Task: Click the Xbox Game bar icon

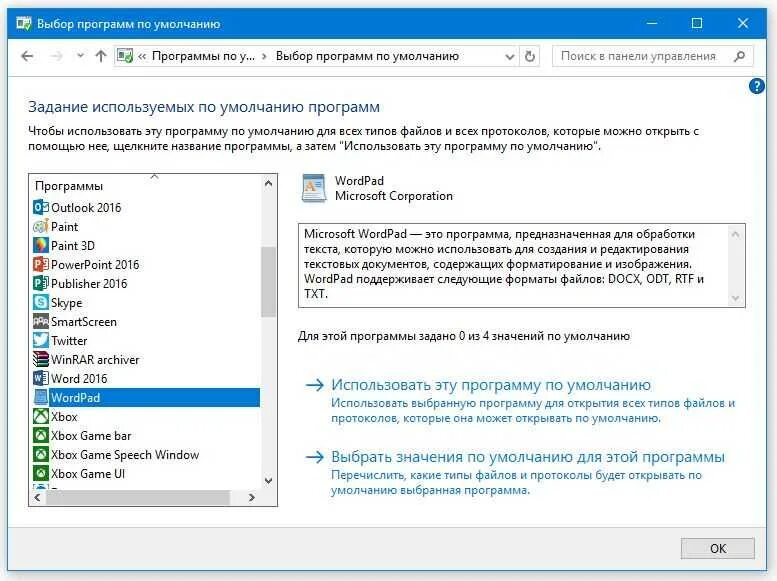Action: coord(41,435)
